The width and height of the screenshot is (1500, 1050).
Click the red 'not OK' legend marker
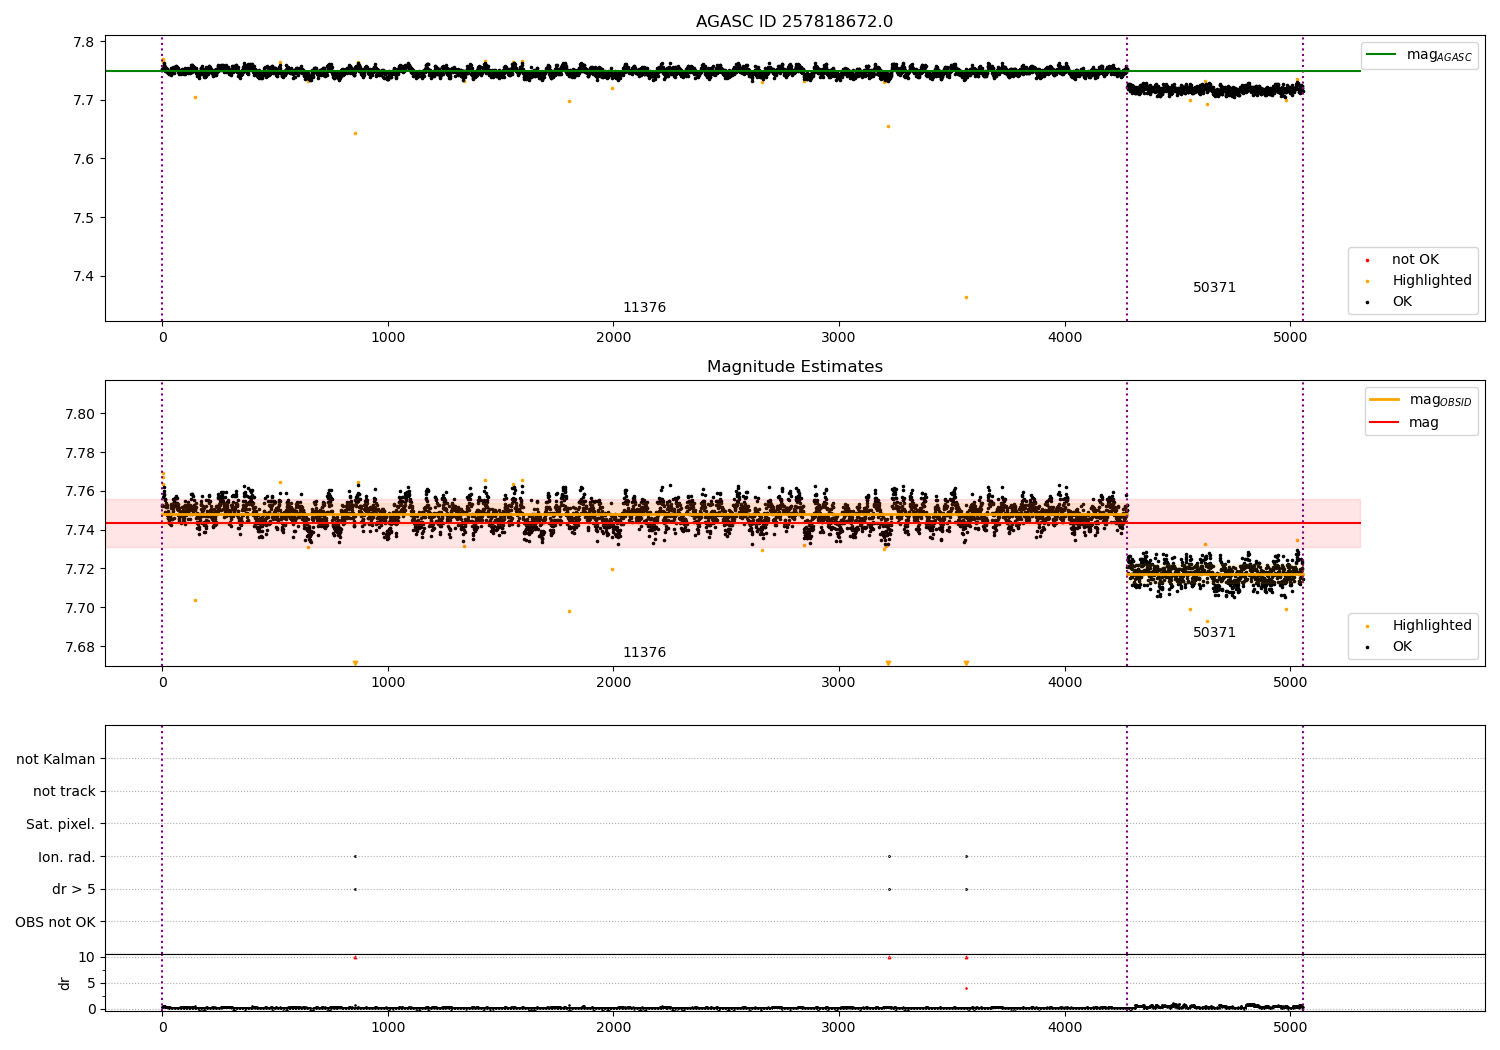click(1367, 260)
